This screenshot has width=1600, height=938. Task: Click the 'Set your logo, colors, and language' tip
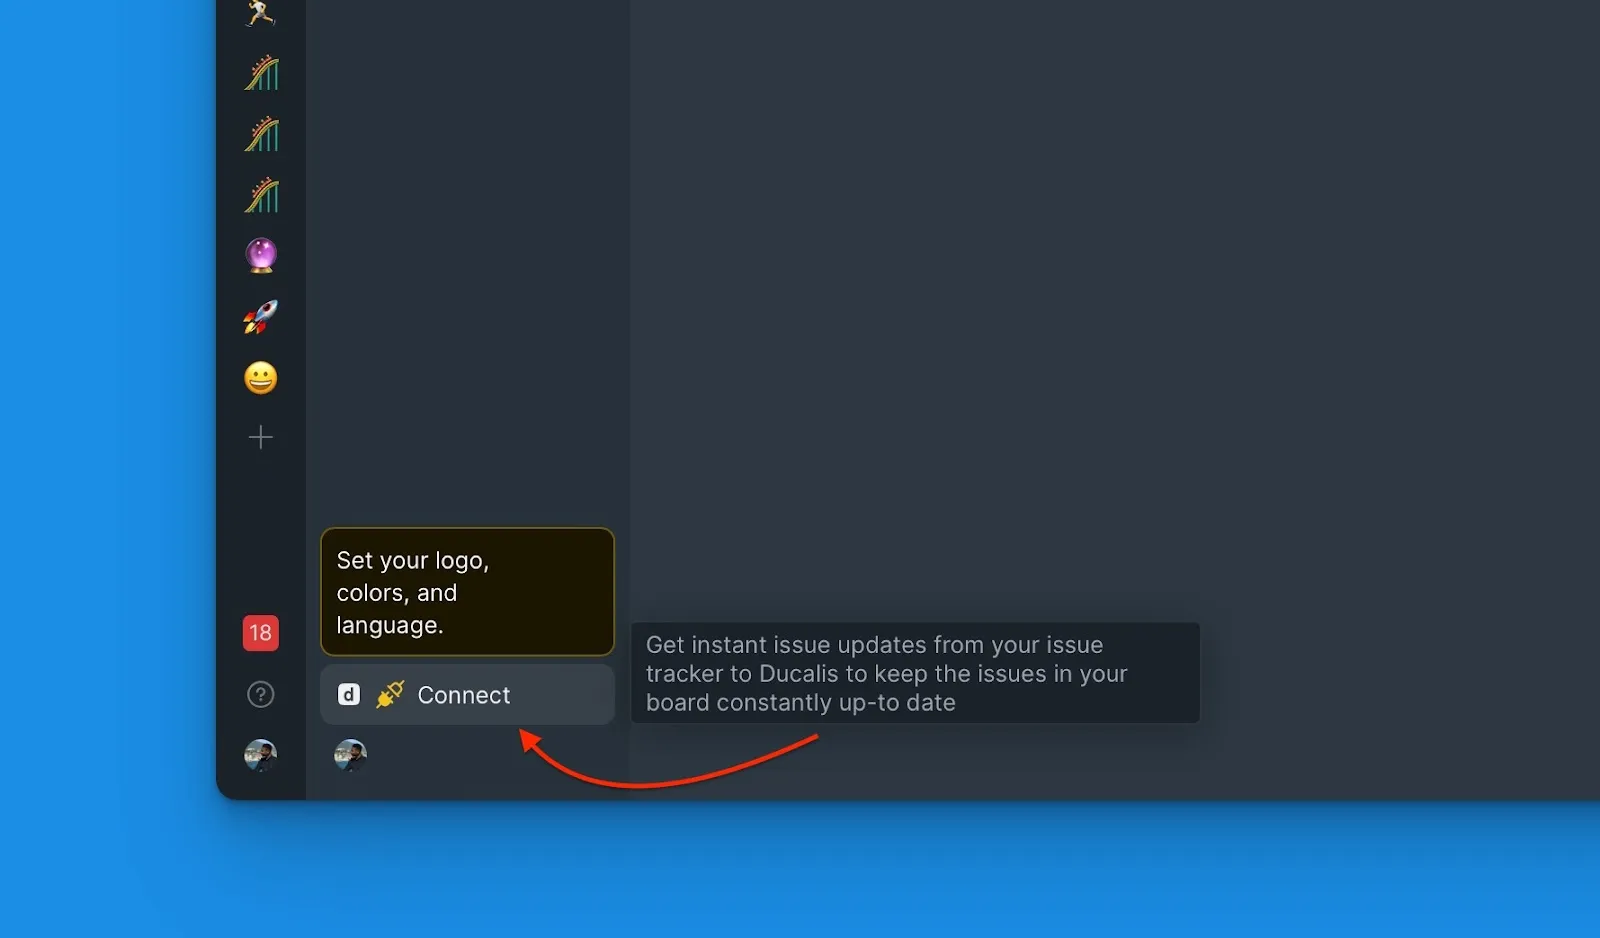click(467, 592)
